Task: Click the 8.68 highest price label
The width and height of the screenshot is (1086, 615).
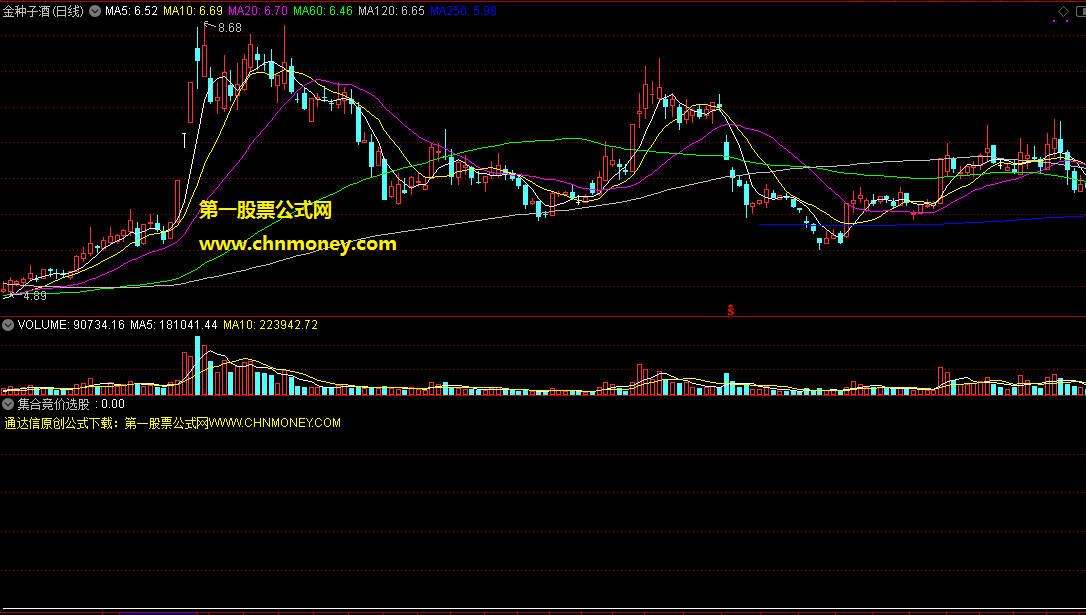Action: tap(230, 28)
